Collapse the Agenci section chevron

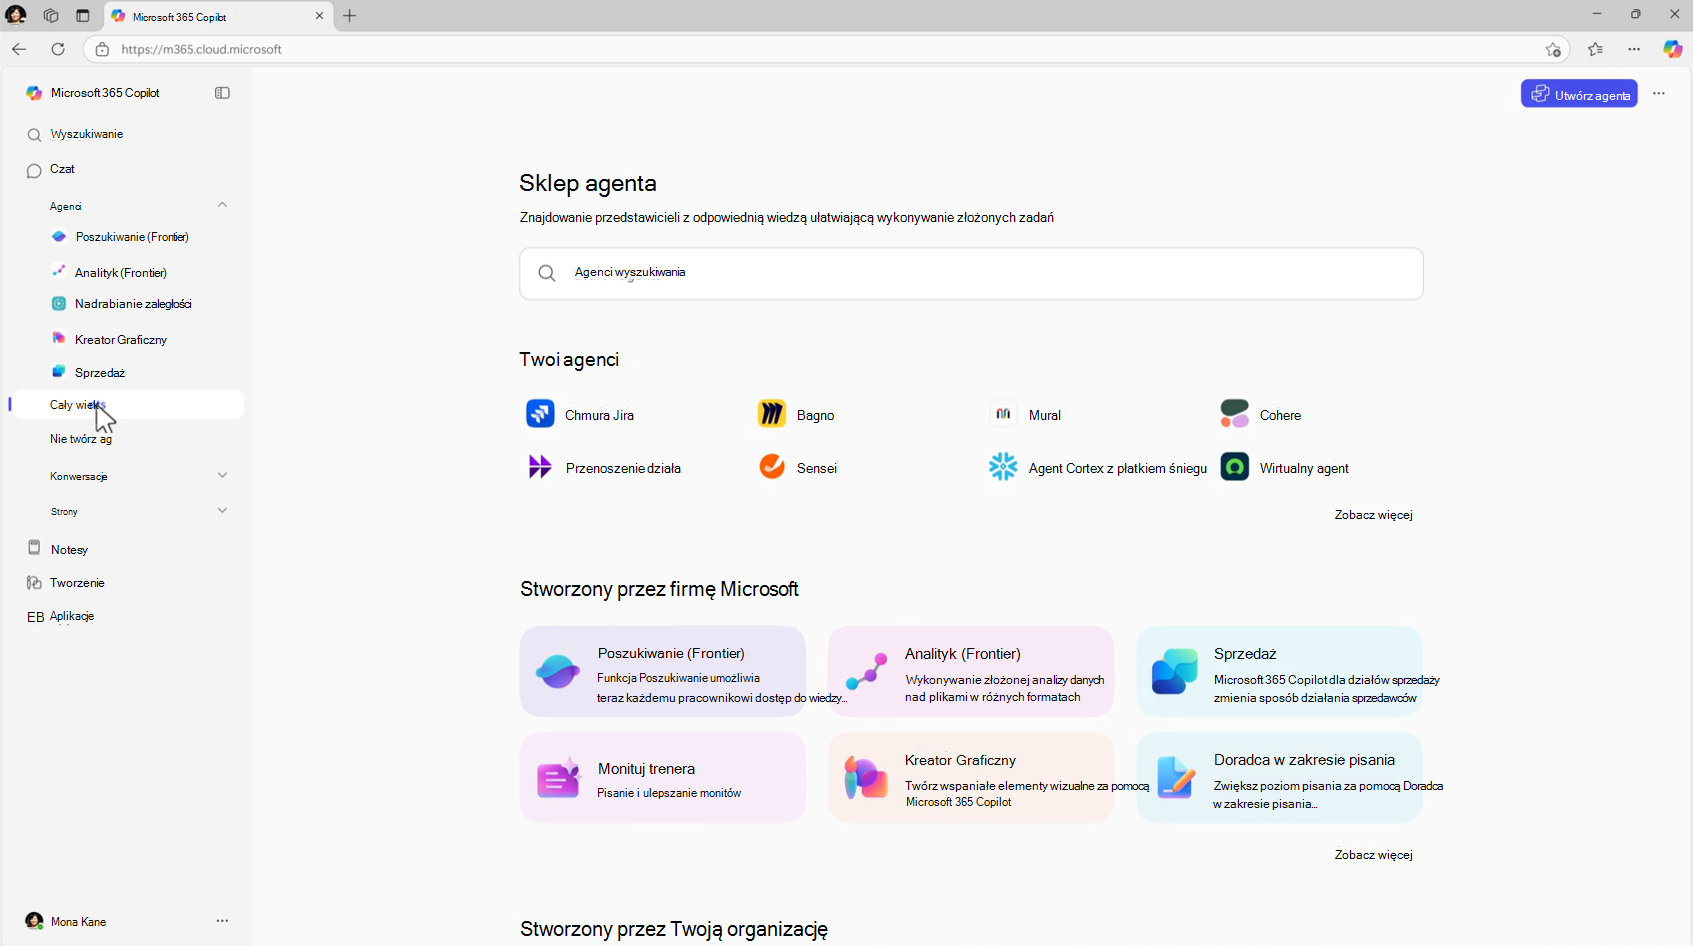click(x=222, y=205)
